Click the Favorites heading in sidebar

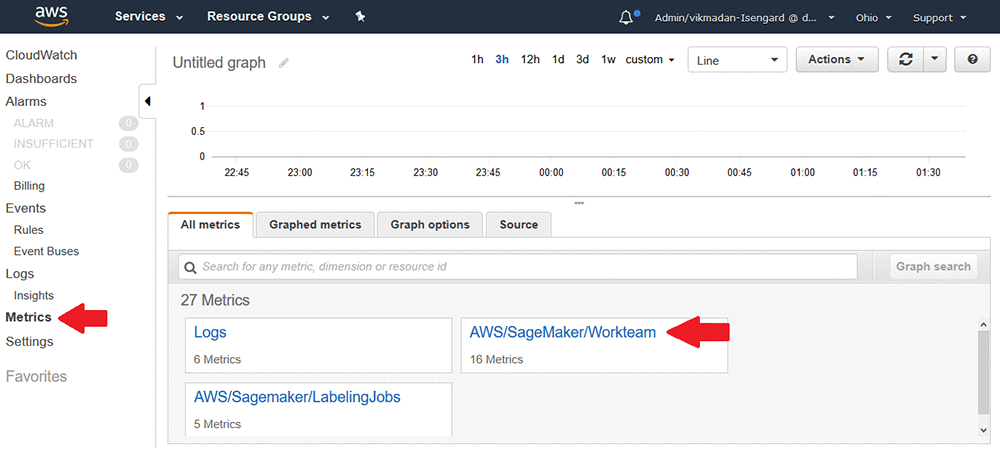point(36,376)
